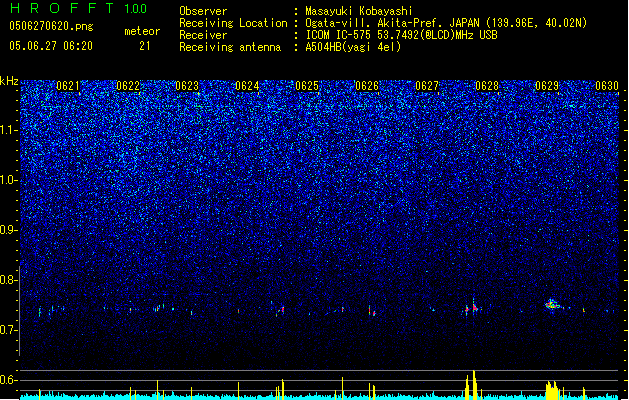The height and width of the screenshot is (400, 629).
Task: Click the 0624 time marker
Action: pos(247,86)
